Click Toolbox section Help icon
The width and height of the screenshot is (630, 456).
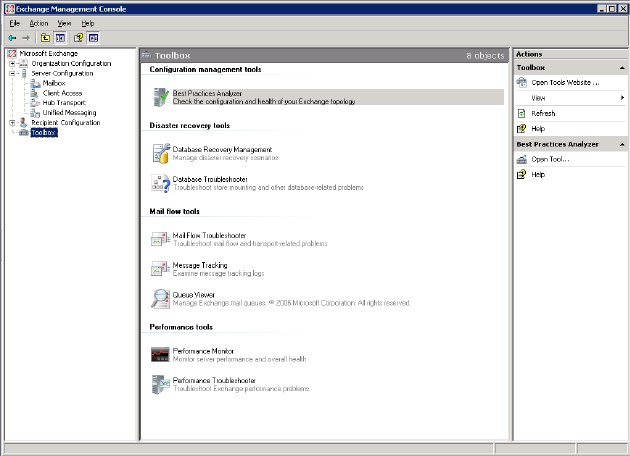tap(522, 129)
